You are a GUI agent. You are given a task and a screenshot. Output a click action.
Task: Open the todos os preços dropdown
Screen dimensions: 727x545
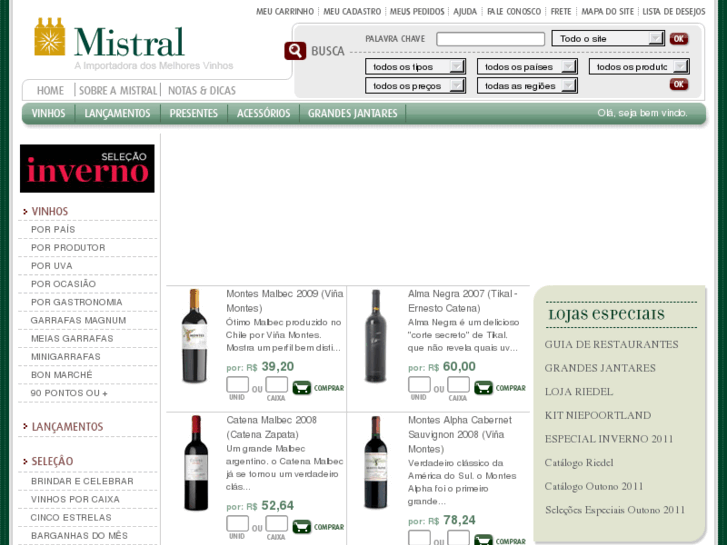(415, 86)
